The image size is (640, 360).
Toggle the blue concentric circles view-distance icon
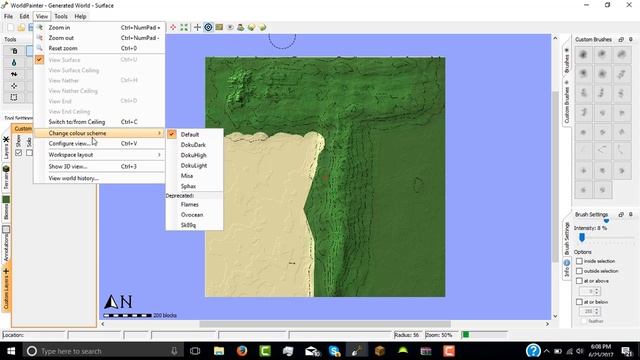pyautogui.click(x=208, y=27)
